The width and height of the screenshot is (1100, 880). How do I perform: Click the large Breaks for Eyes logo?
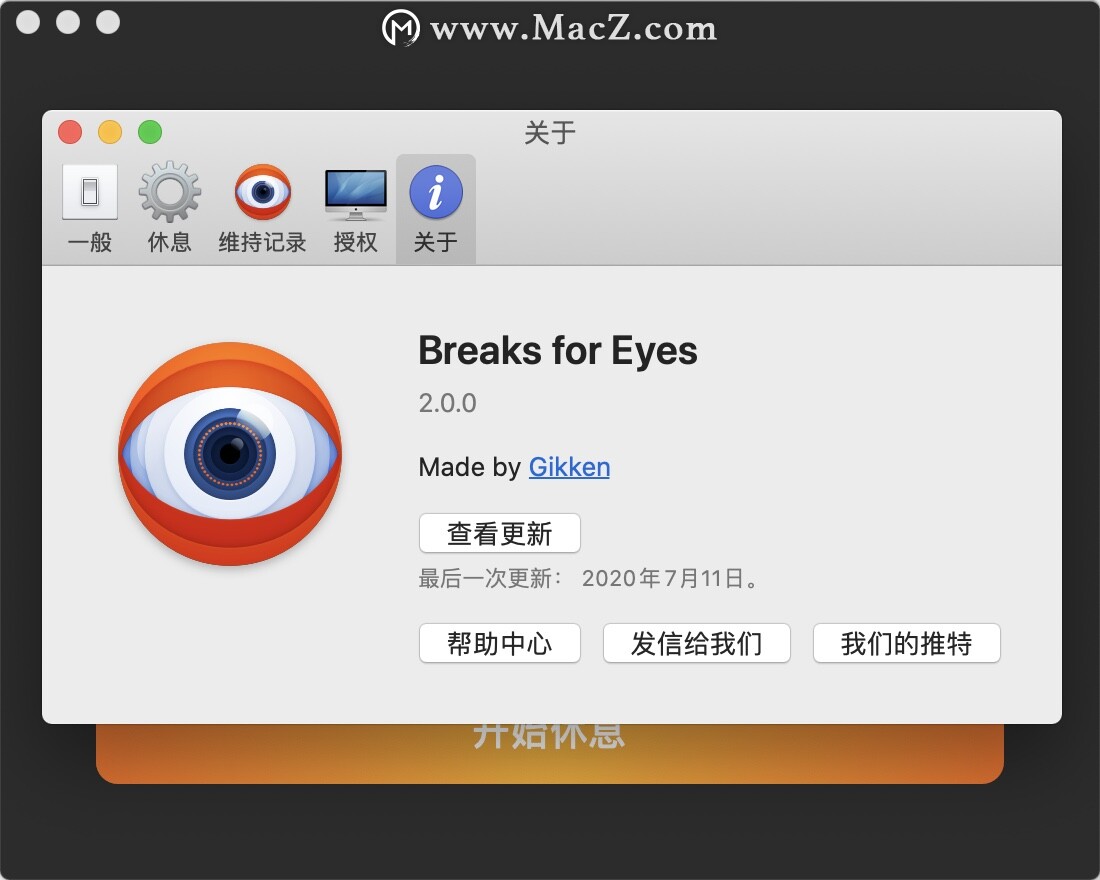tap(230, 453)
